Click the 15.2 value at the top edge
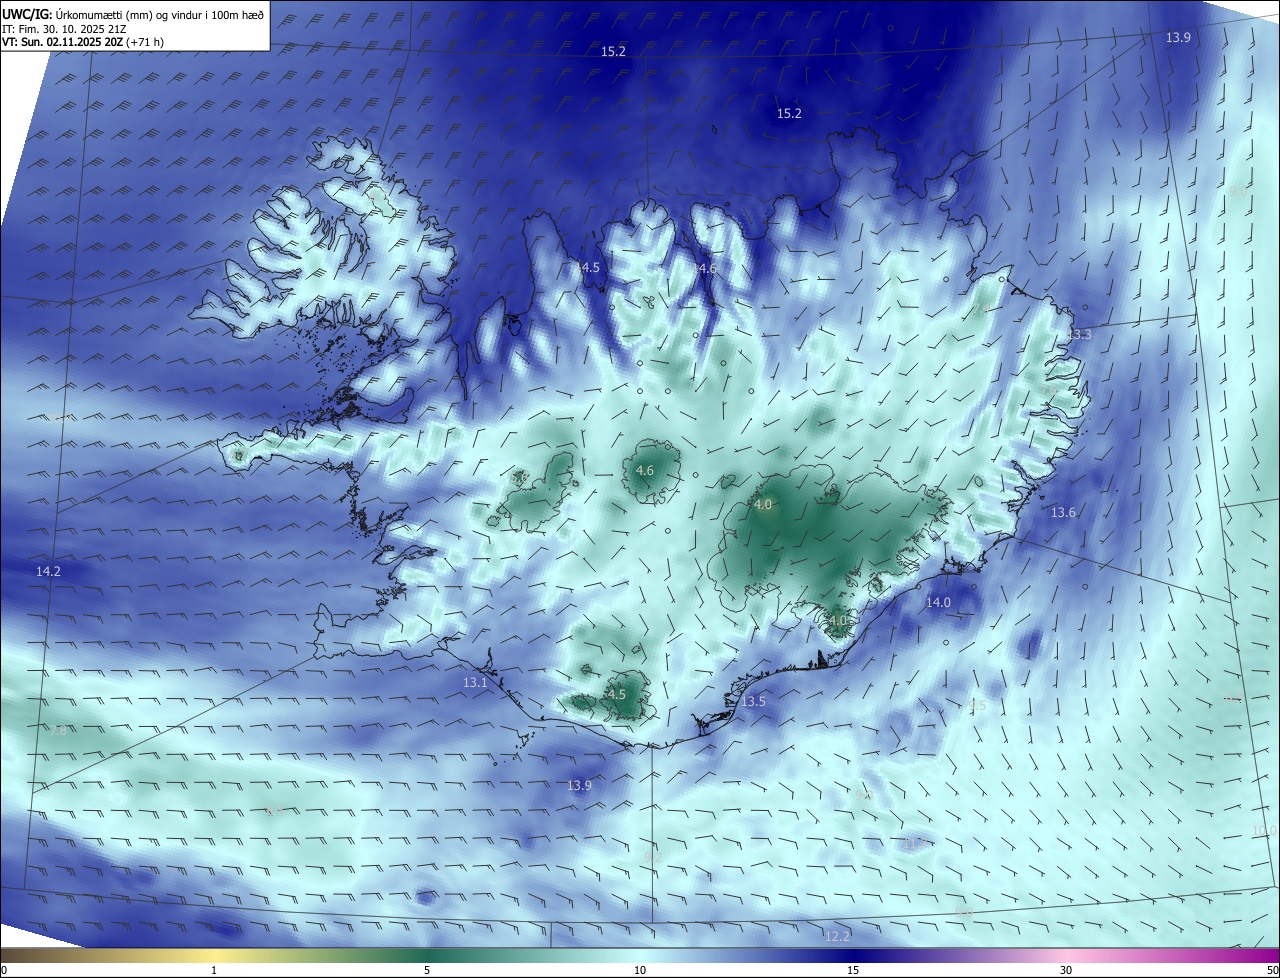The height and width of the screenshot is (978, 1280). (613, 51)
